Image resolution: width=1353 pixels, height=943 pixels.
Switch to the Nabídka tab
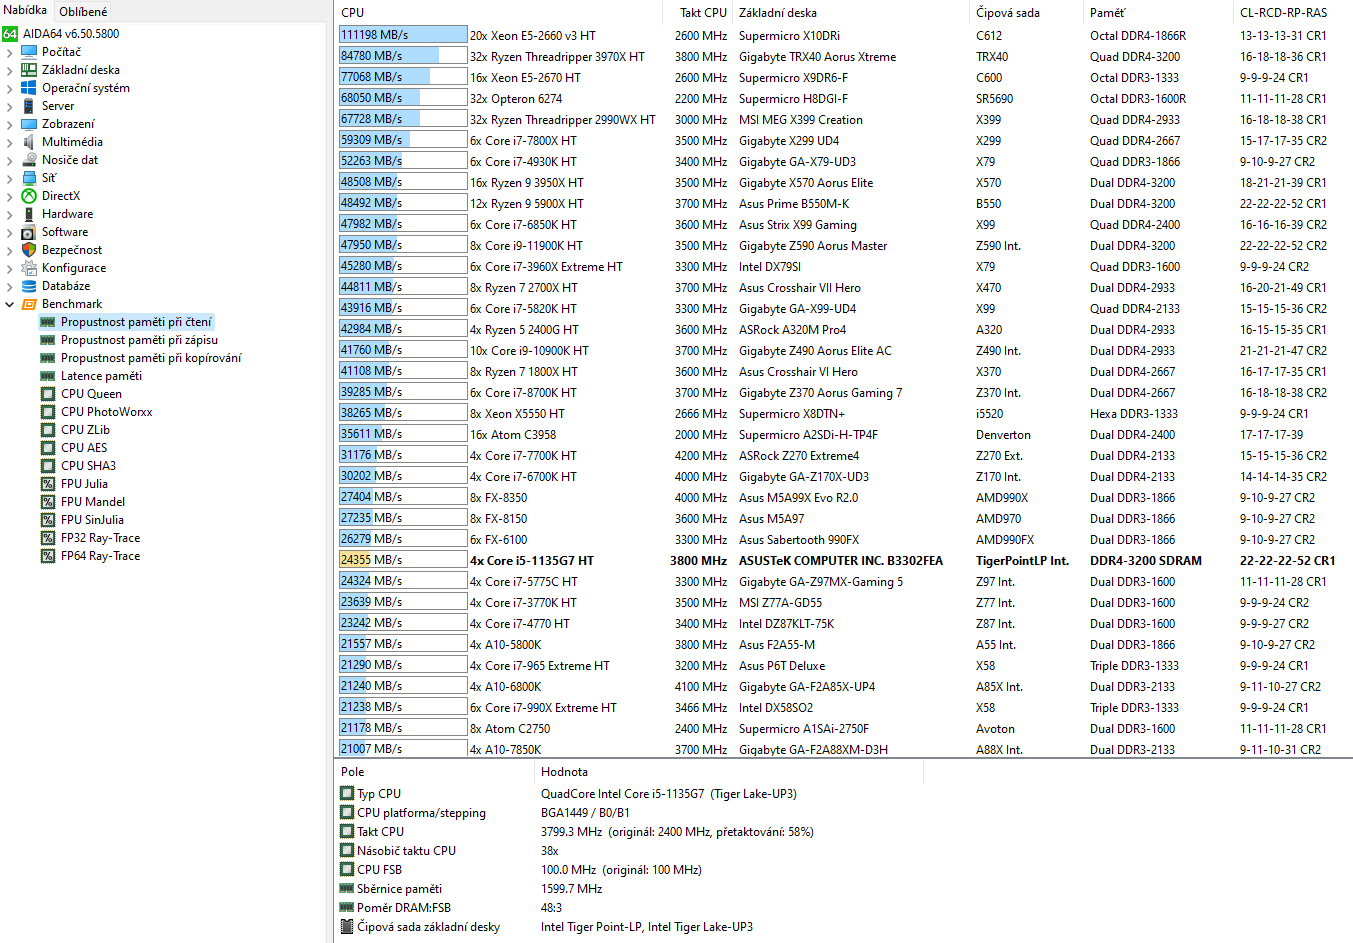tap(25, 10)
